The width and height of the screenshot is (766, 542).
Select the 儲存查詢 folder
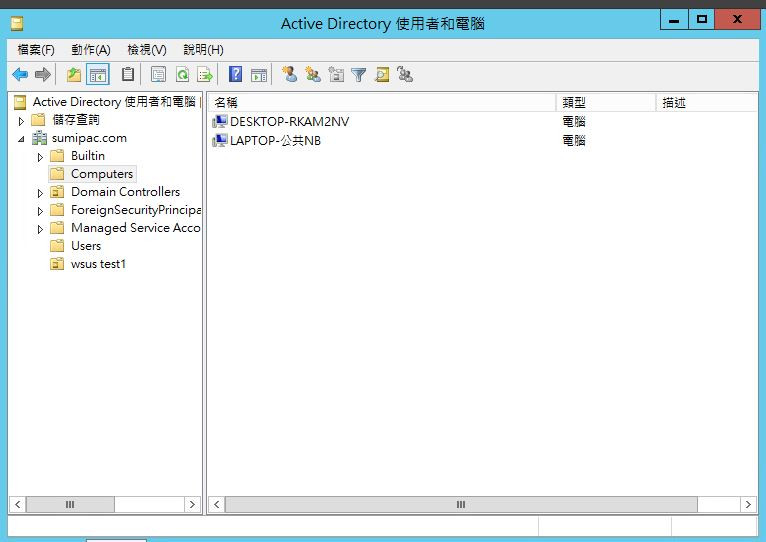click(76, 120)
